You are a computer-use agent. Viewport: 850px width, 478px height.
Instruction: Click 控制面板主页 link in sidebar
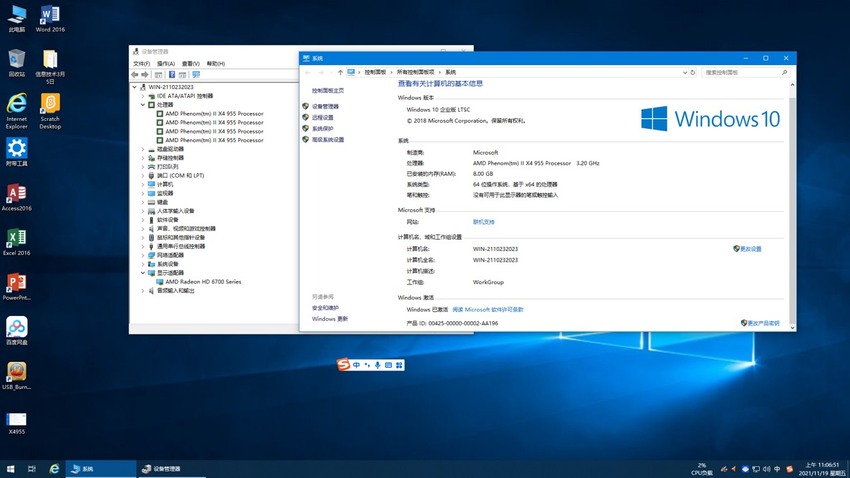328,91
